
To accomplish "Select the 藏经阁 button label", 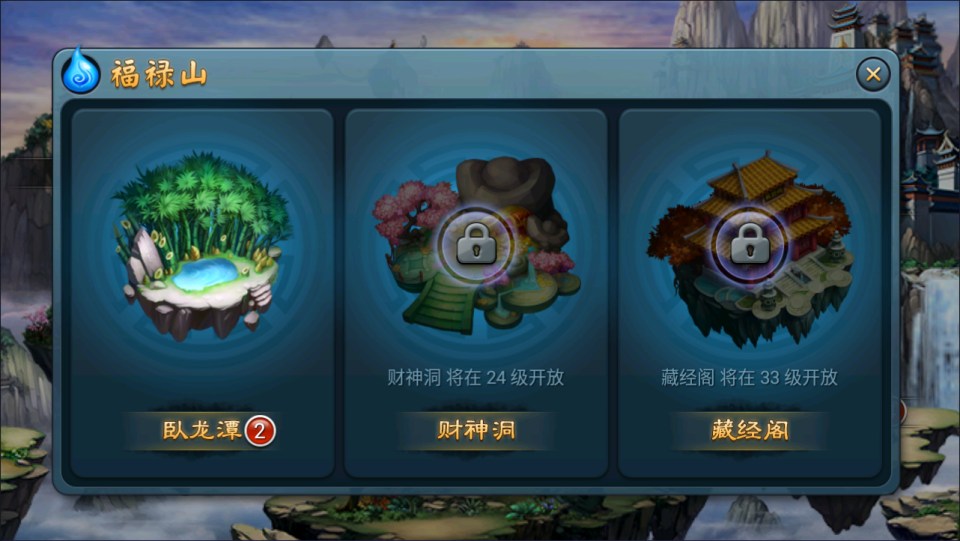I will pos(749,430).
